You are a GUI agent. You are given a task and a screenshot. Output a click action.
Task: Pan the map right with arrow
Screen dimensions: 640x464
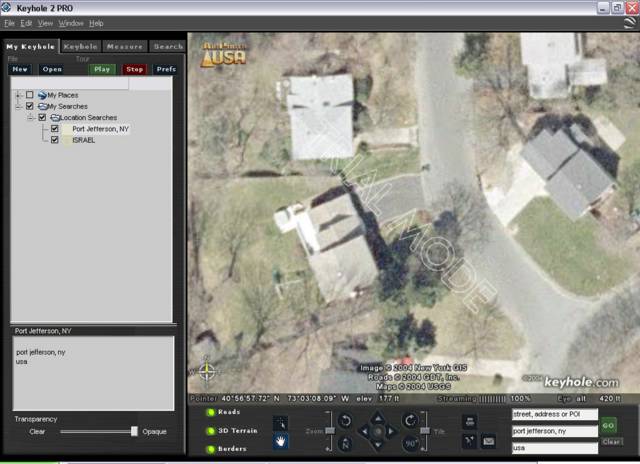[x=391, y=431]
